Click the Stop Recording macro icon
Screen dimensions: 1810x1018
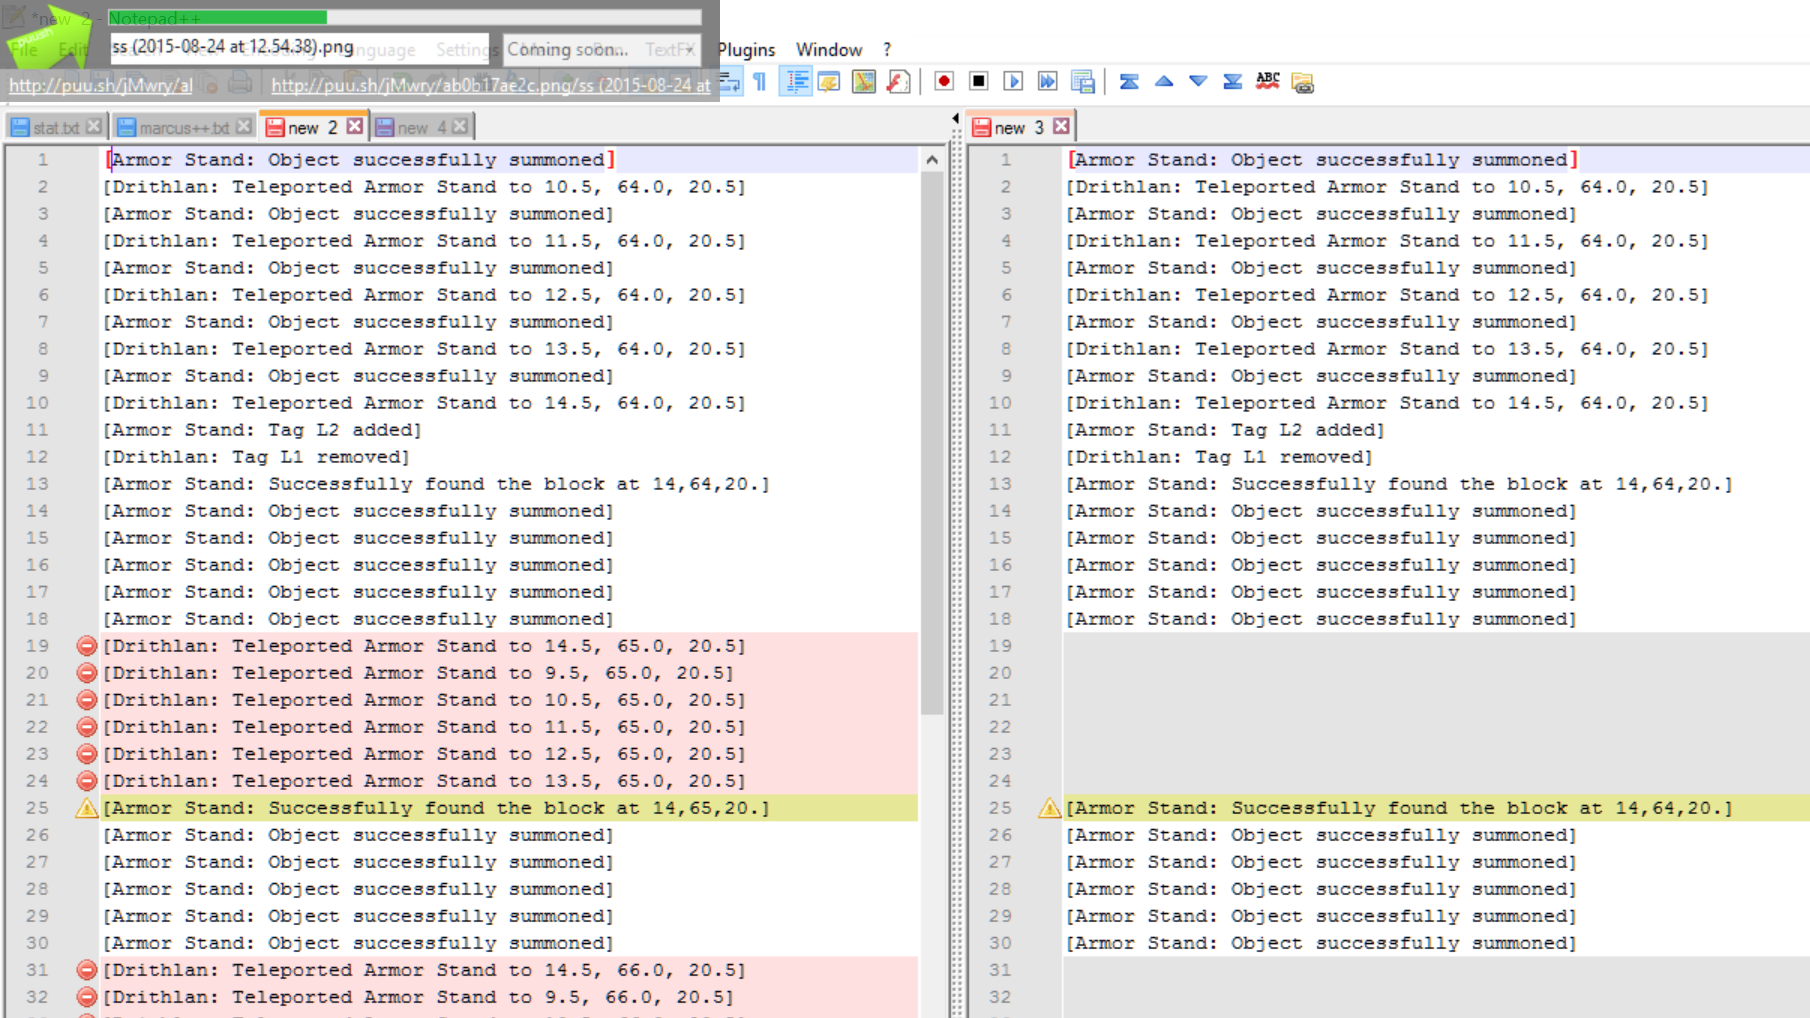[978, 82]
